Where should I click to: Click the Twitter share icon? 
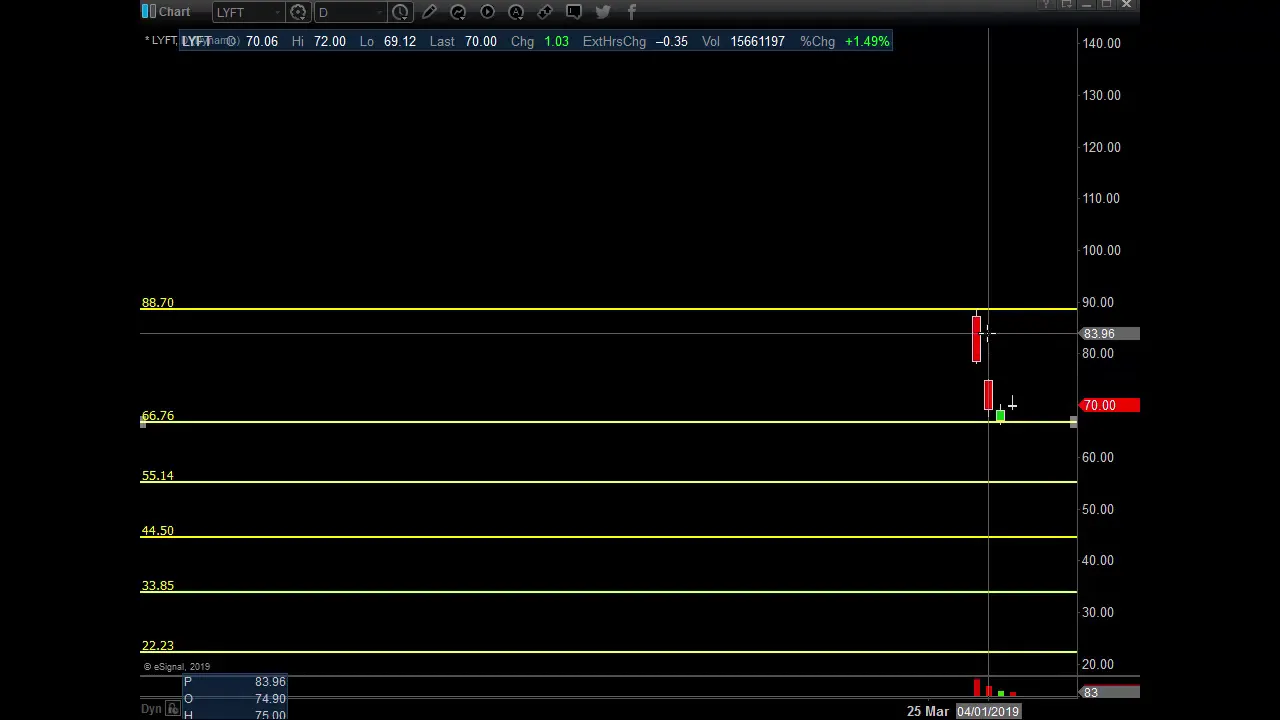[x=603, y=12]
